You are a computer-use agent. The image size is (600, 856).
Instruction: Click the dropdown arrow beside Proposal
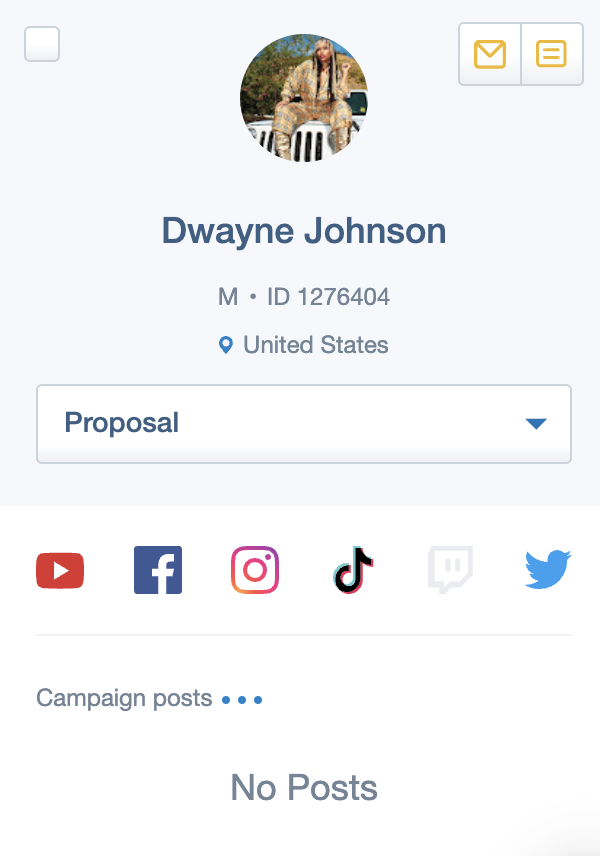[x=536, y=424]
